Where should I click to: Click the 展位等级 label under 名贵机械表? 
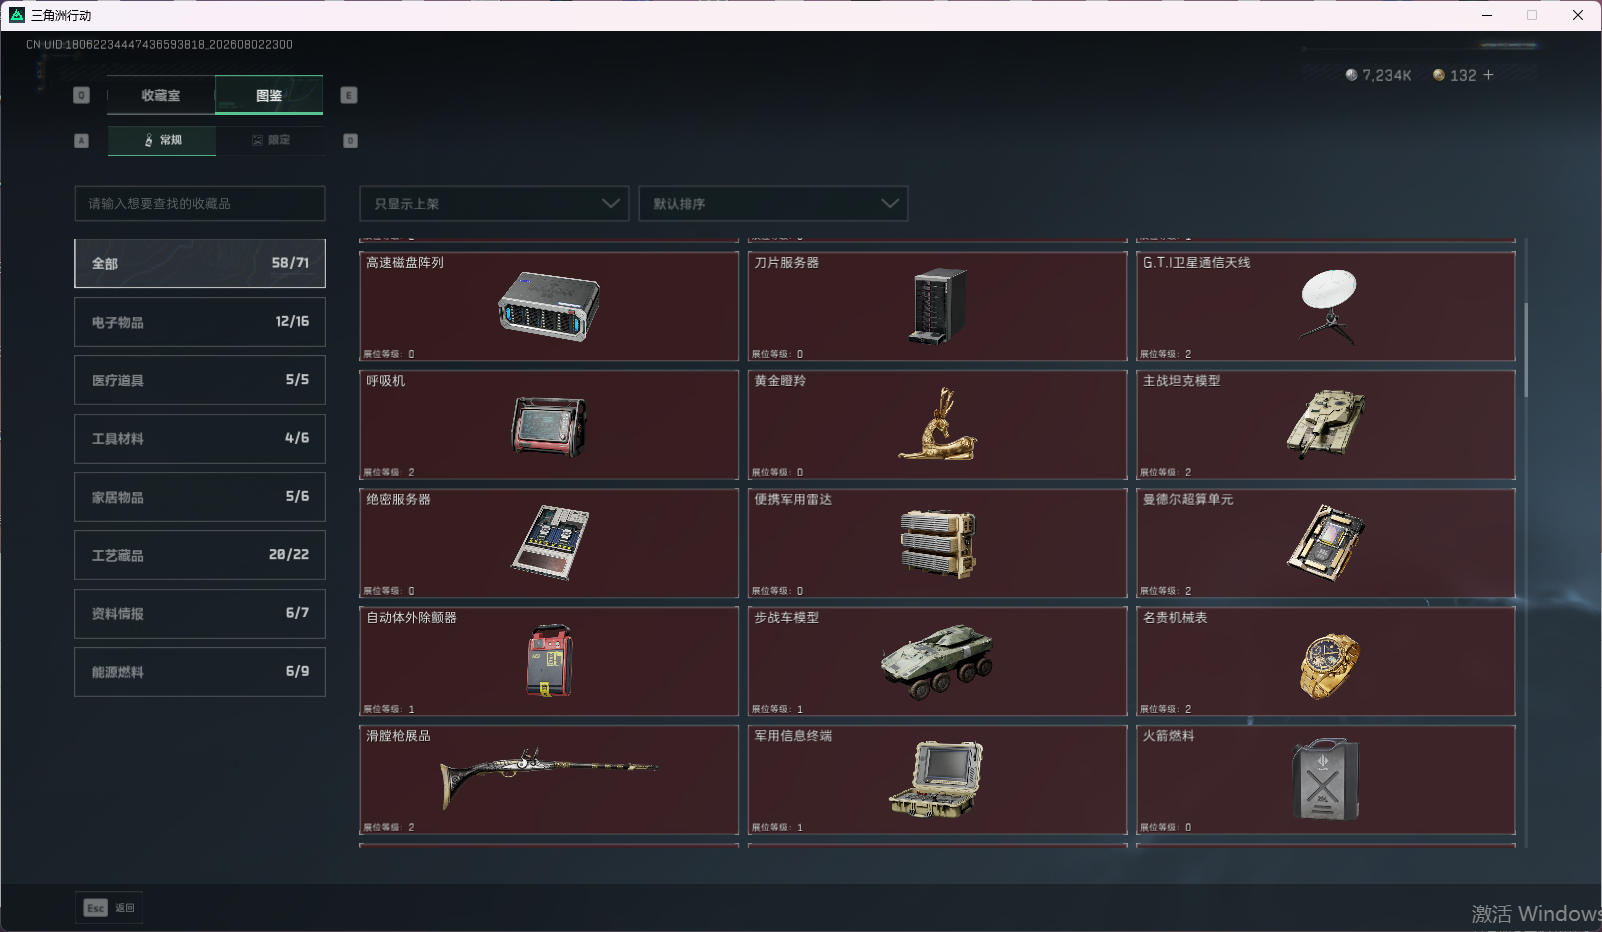(1160, 709)
